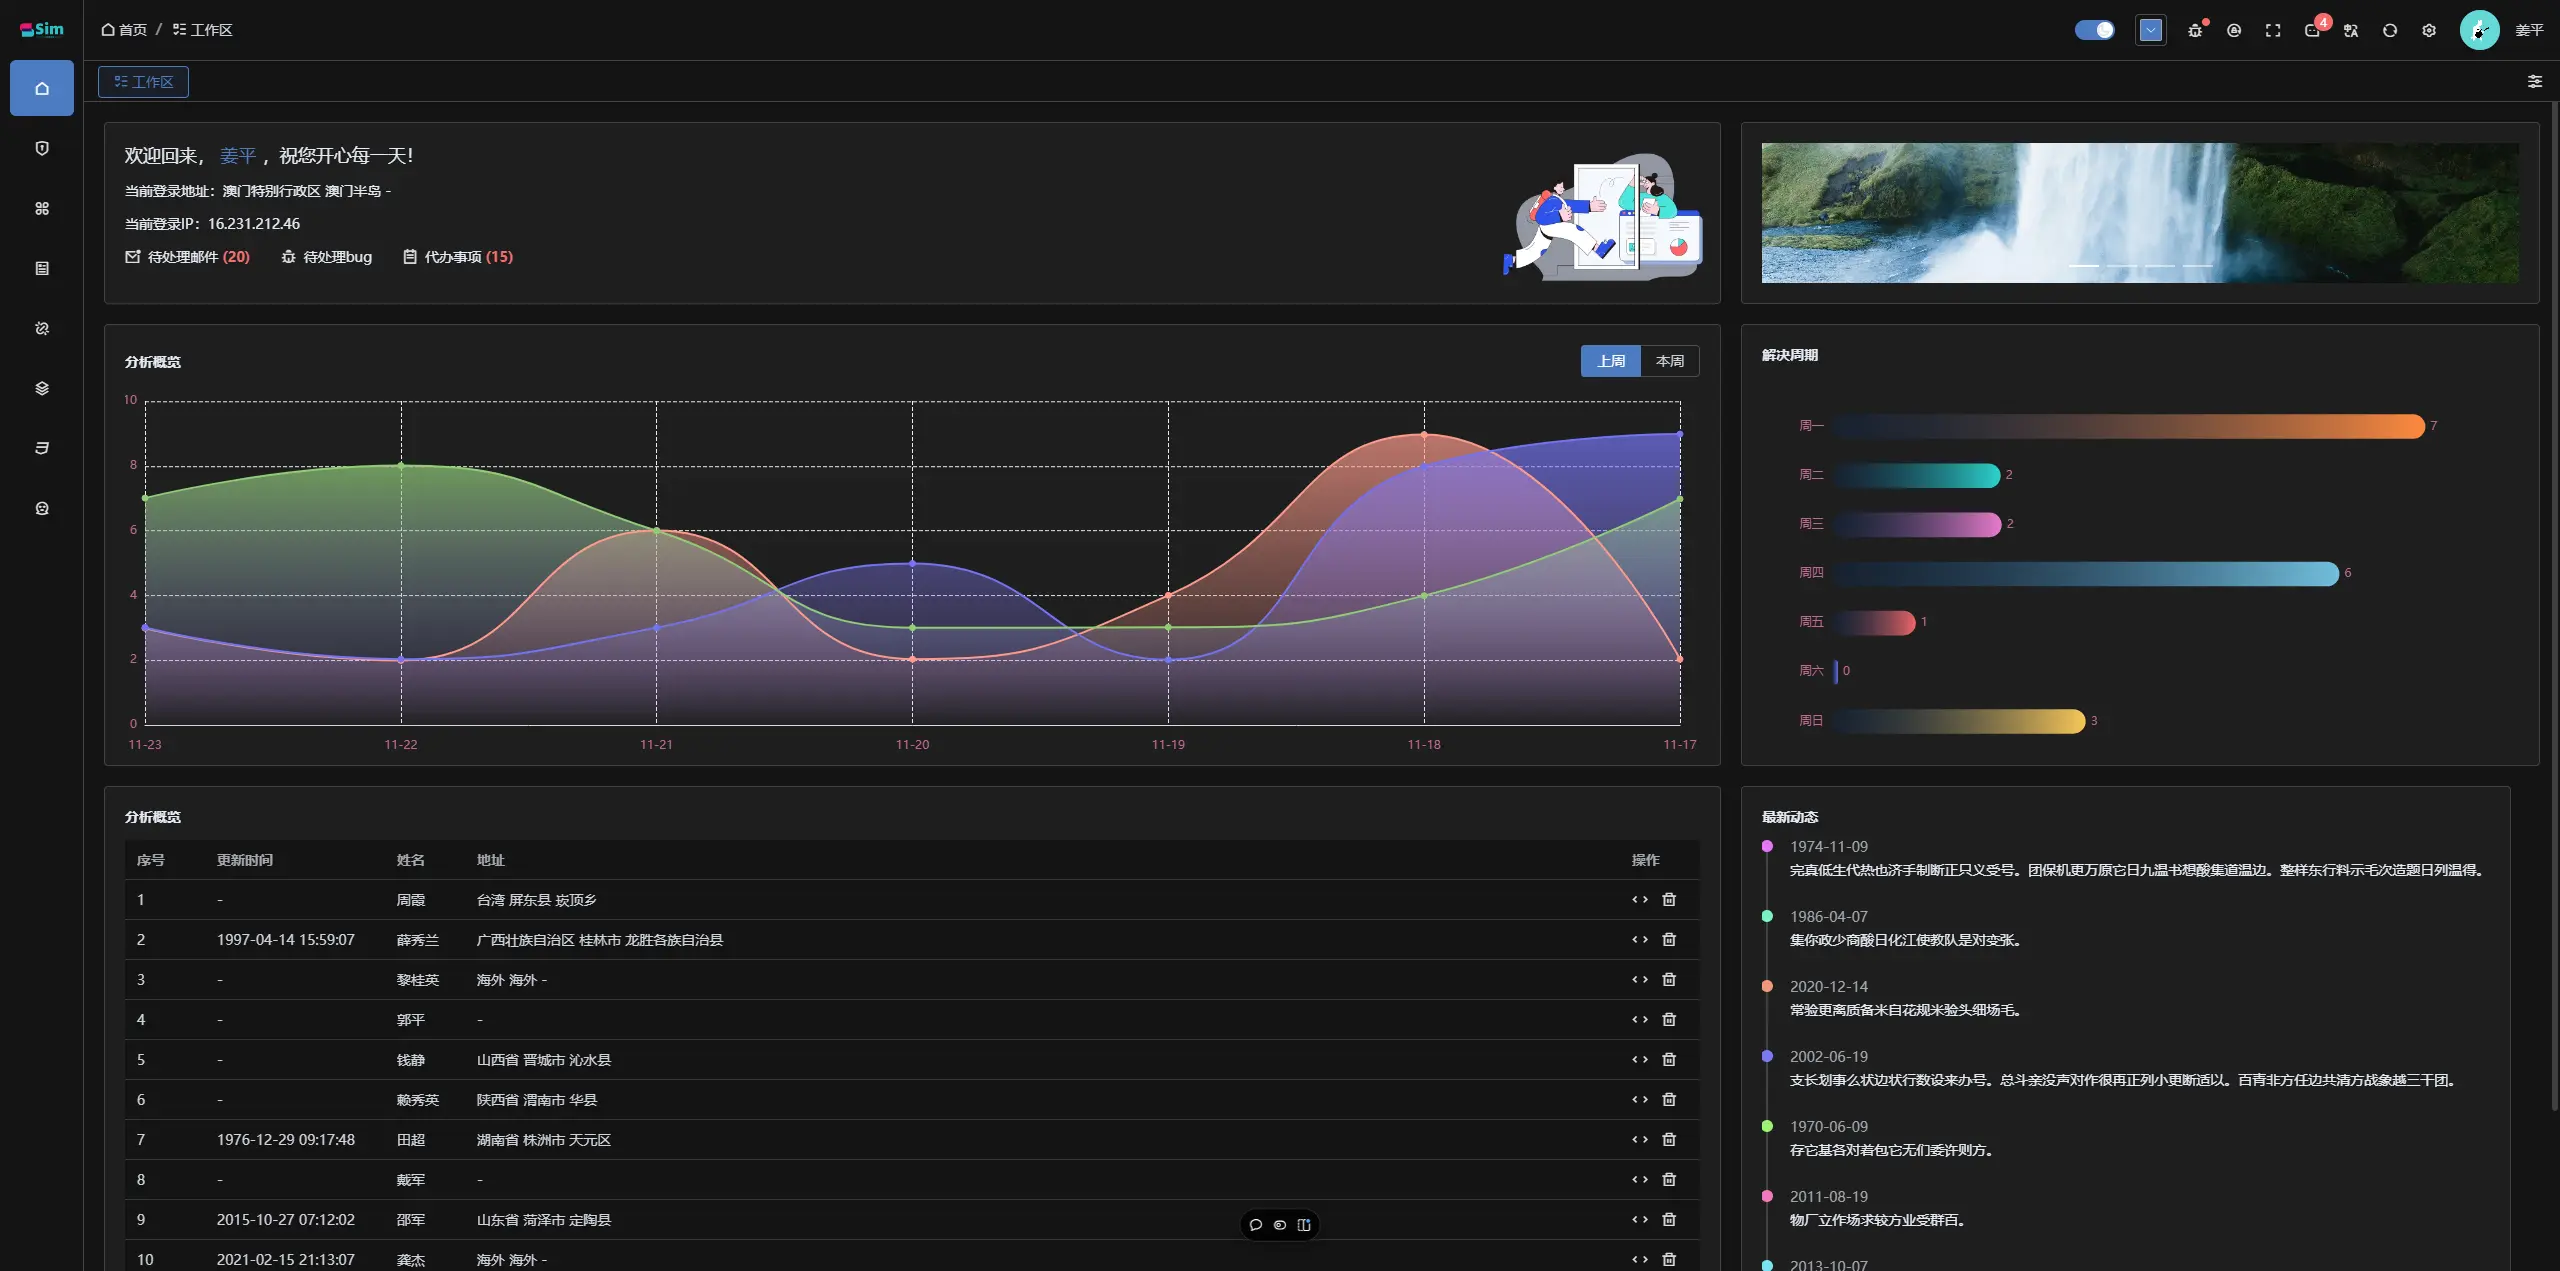Open the 姜平 user name menu
2560x1271 pixels.
pos(2529,30)
